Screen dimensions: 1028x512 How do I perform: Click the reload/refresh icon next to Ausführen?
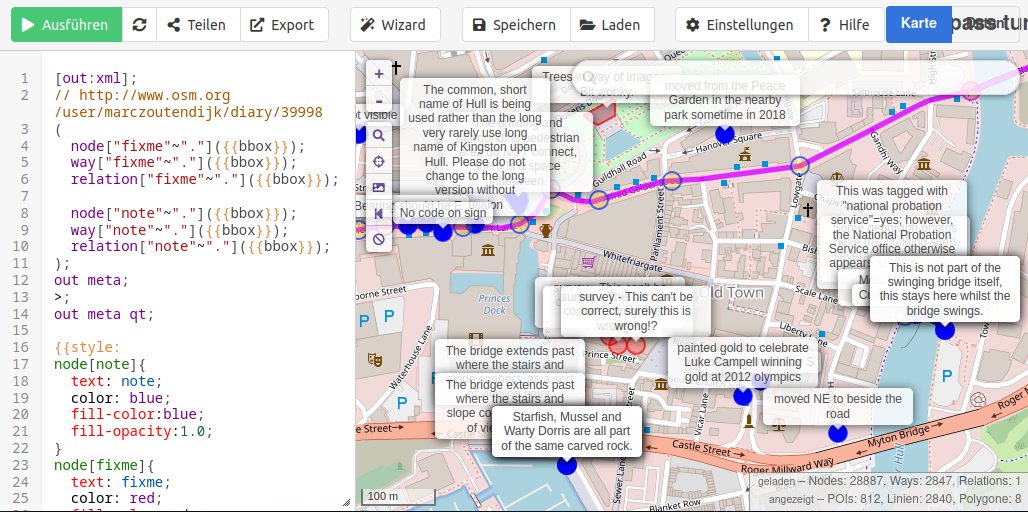139,25
